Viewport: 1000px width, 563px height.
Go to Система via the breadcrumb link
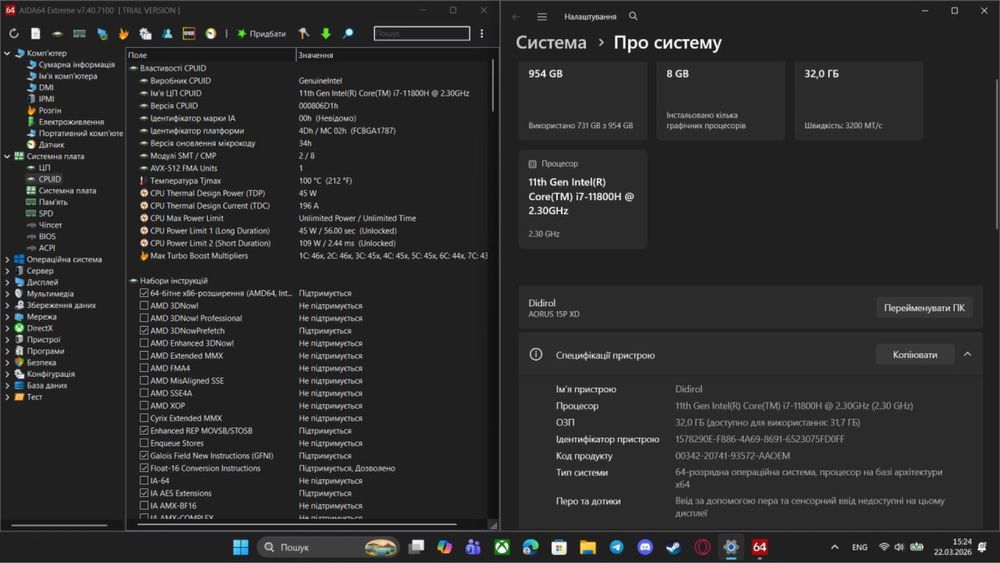pyautogui.click(x=551, y=43)
